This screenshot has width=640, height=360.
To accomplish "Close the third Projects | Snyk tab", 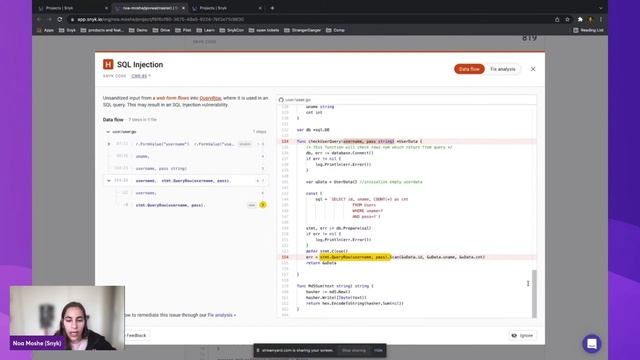I will pos(260,8).
